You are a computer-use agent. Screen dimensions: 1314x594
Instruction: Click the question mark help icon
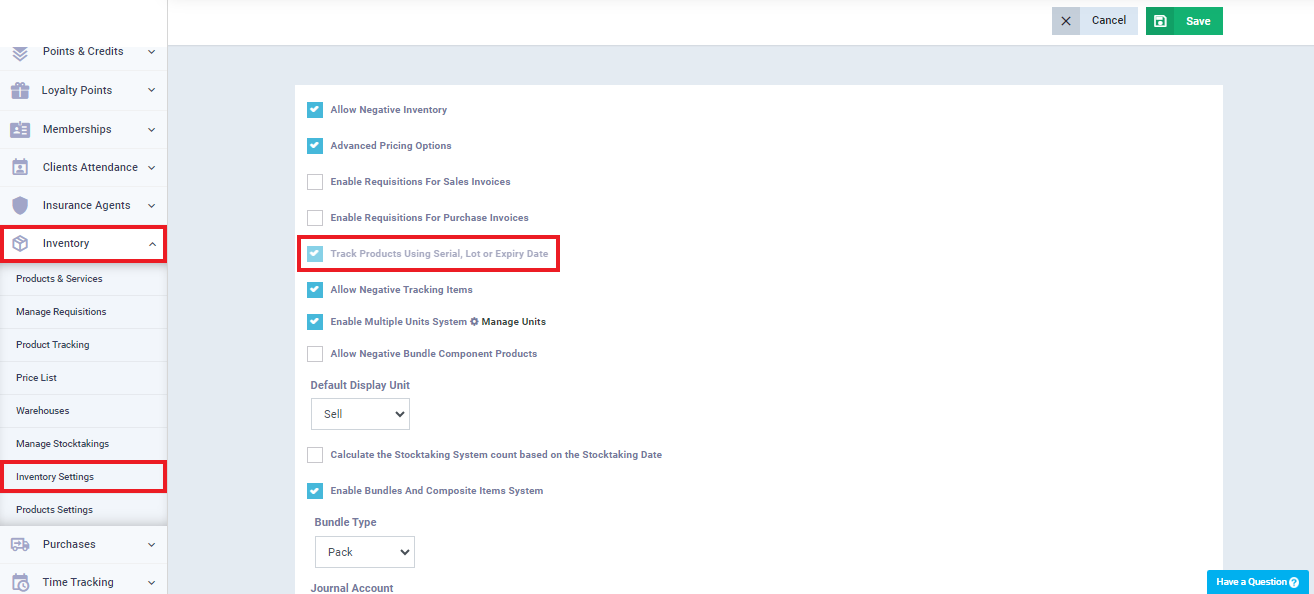[1294, 582]
